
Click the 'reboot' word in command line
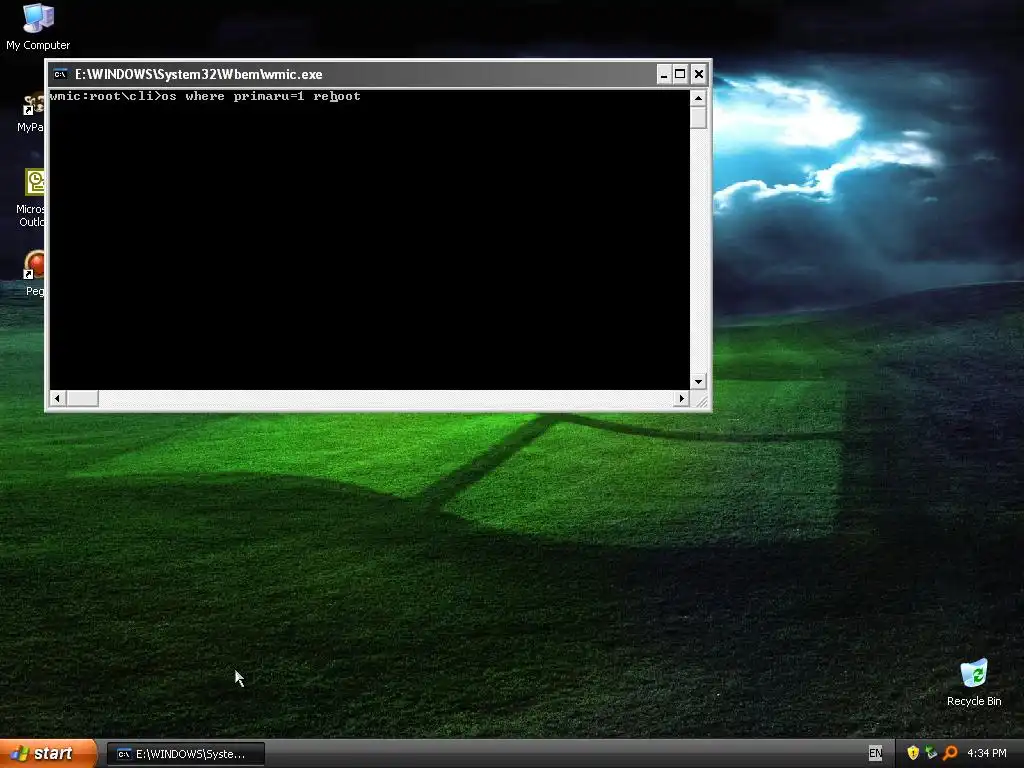[x=337, y=97]
